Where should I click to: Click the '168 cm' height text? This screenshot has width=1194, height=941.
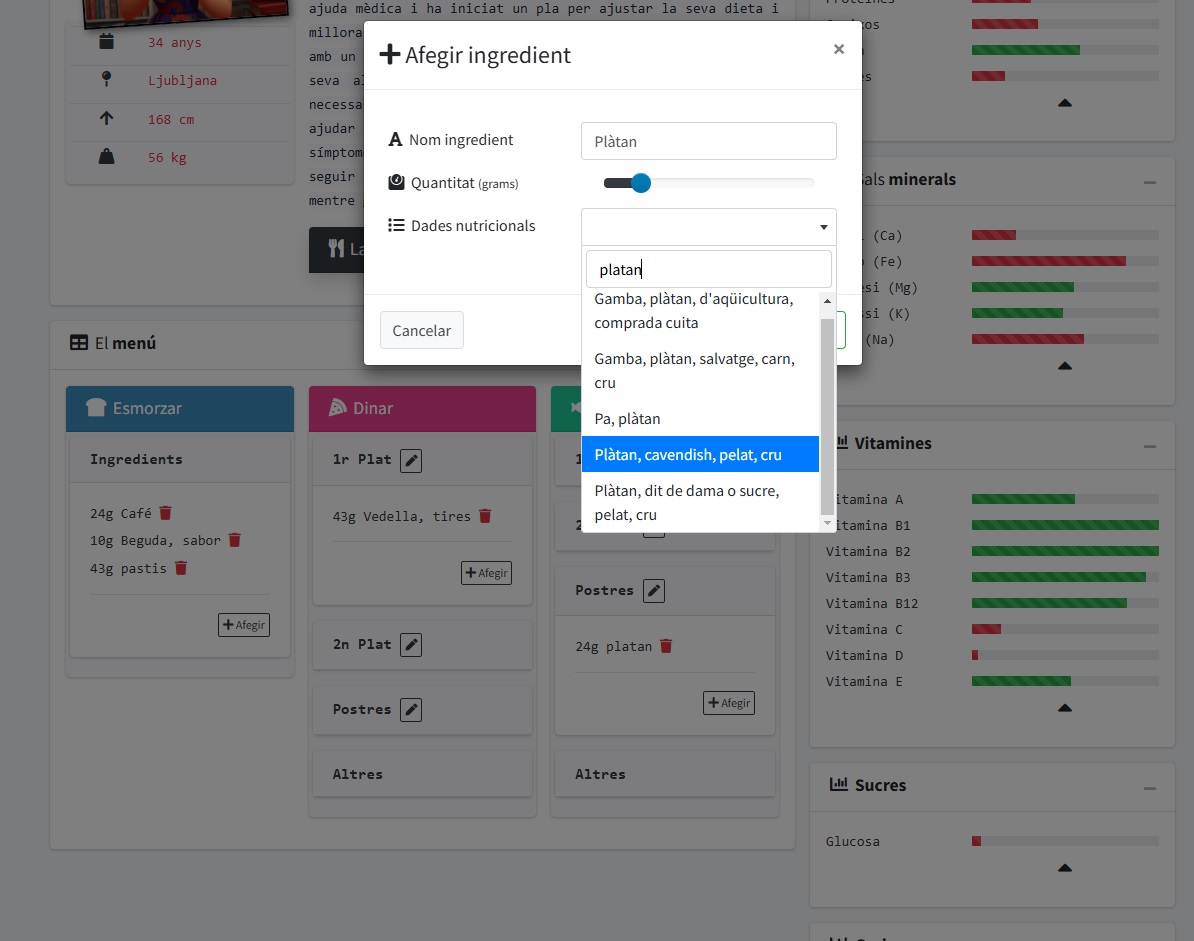tap(171, 120)
